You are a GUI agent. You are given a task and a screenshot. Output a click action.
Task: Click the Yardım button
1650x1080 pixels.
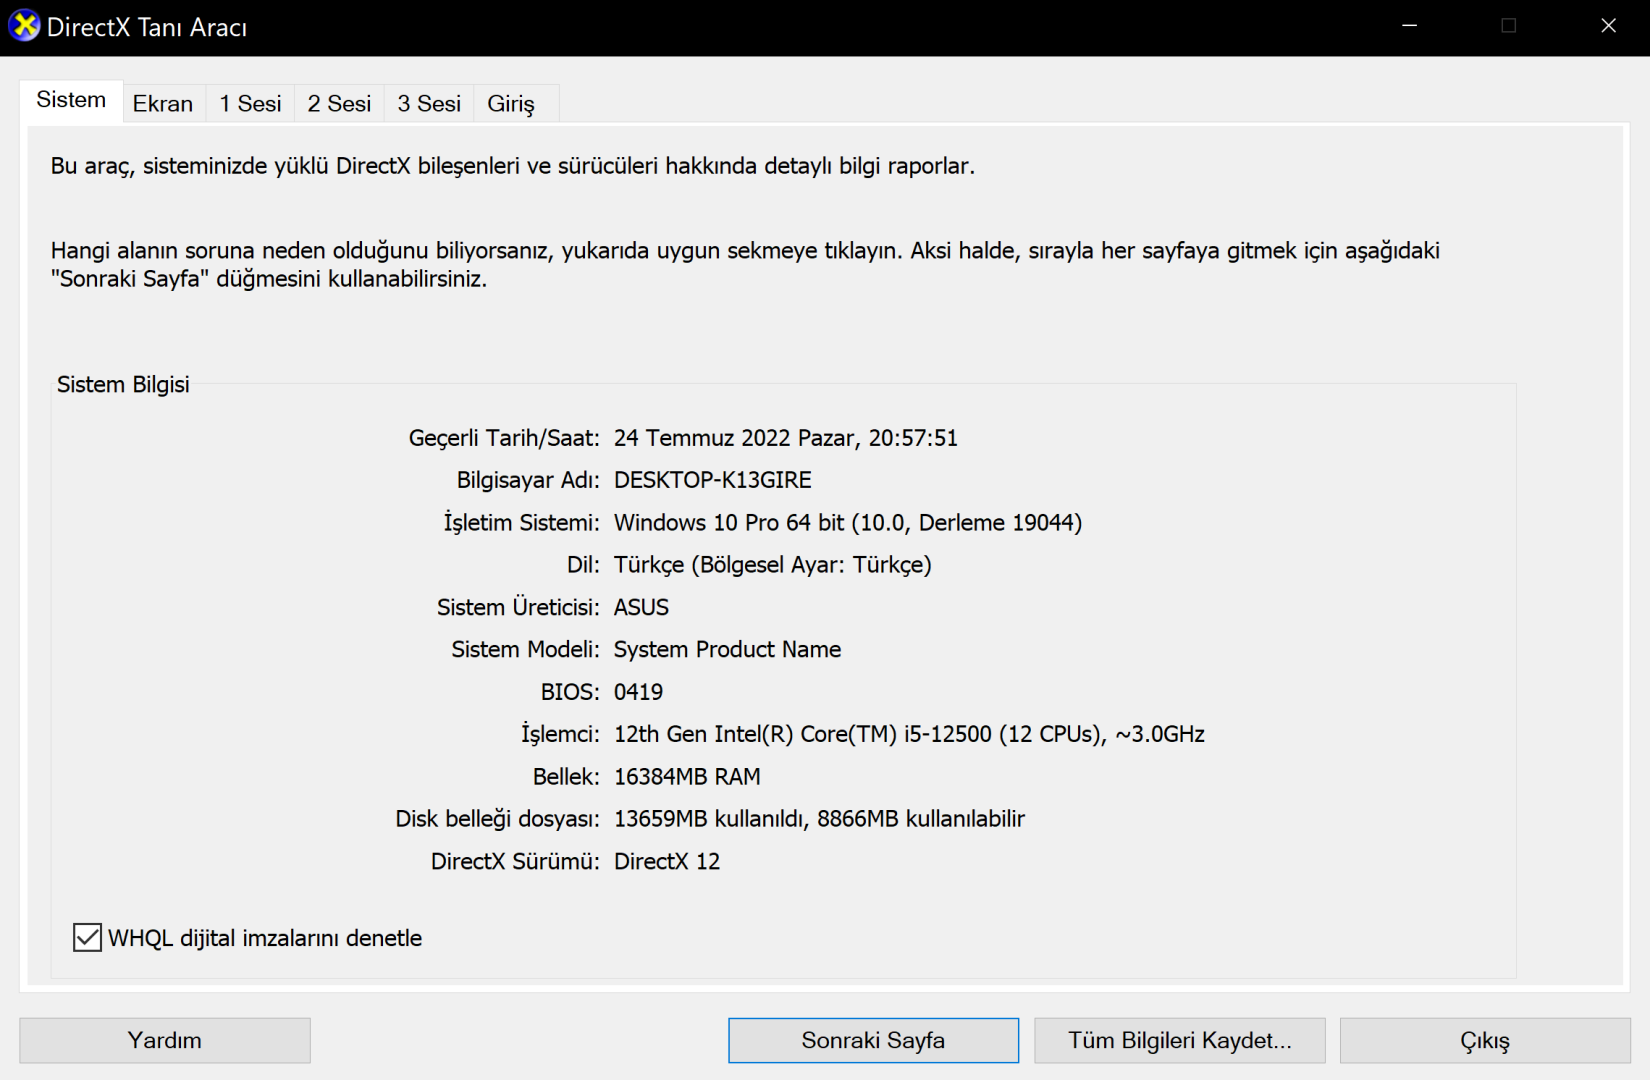pyautogui.click(x=165, y=1041)
